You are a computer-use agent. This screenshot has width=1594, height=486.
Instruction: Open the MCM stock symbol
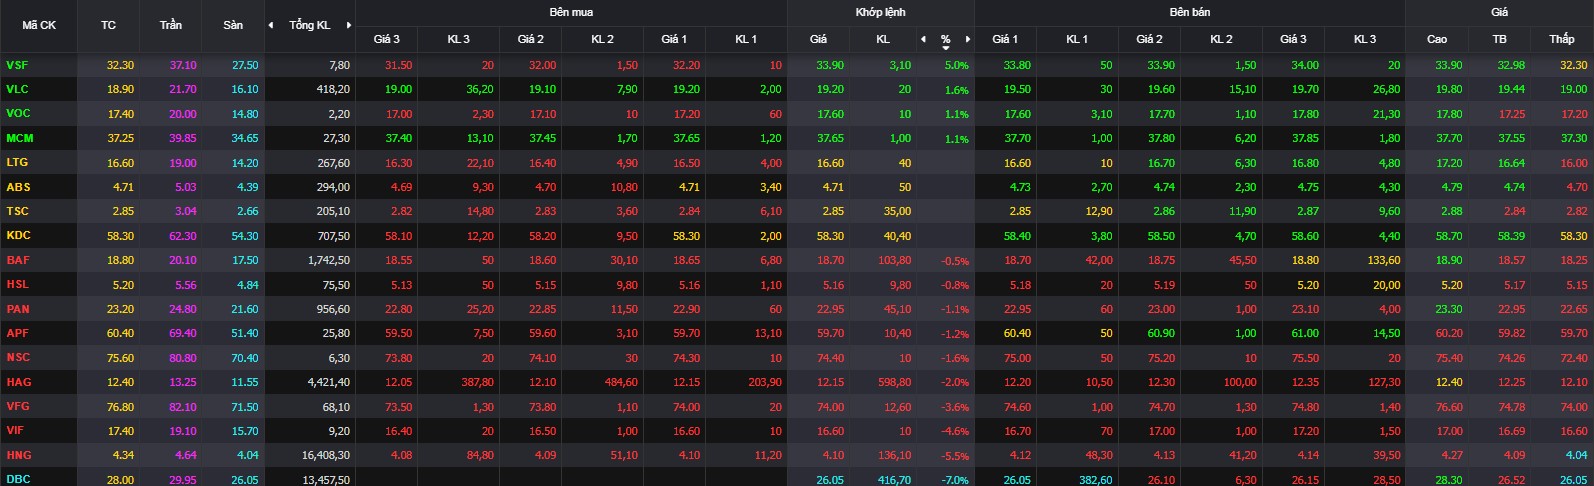(19, 138)
